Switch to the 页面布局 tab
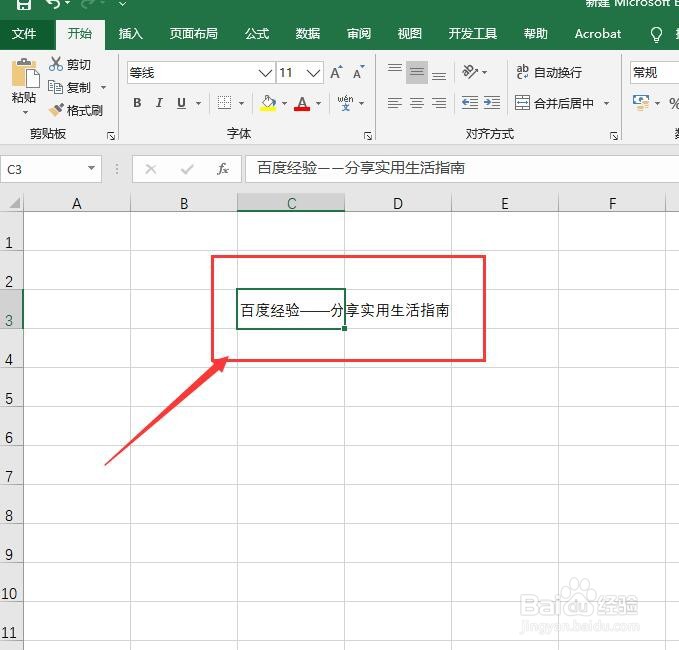This screenshot has height=650, width=679. [194, 34]
